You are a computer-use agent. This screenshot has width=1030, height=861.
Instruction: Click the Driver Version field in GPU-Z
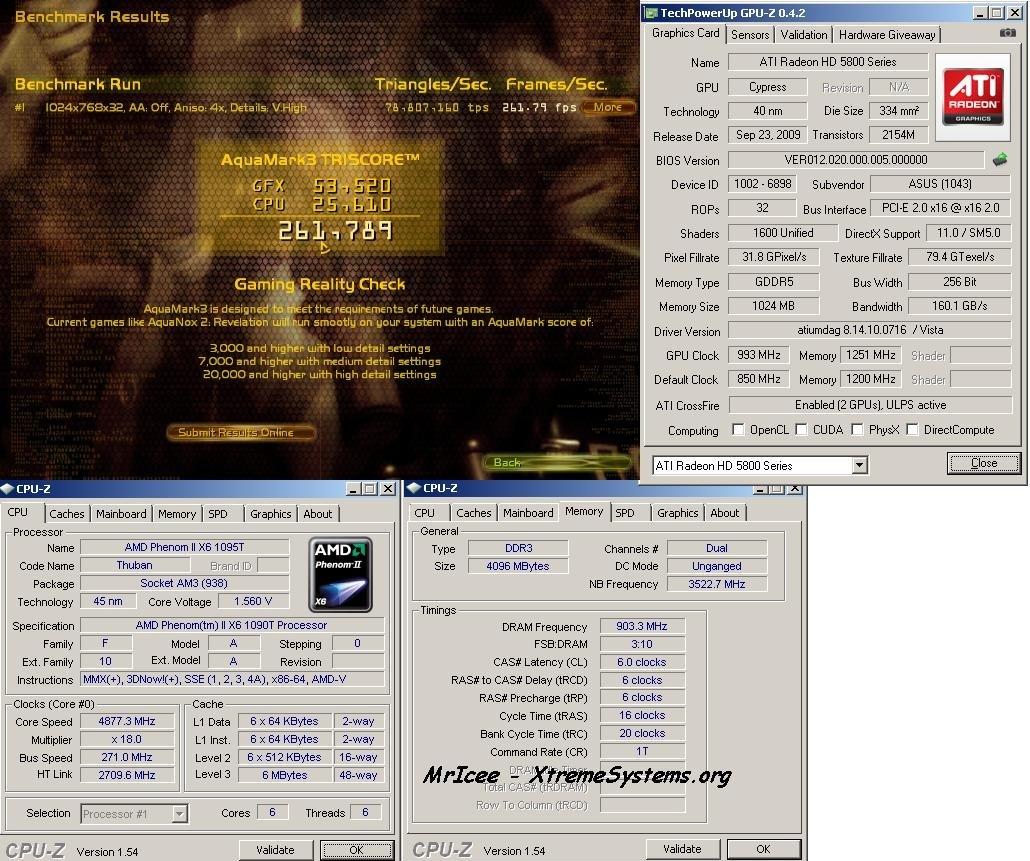(870, 330)
